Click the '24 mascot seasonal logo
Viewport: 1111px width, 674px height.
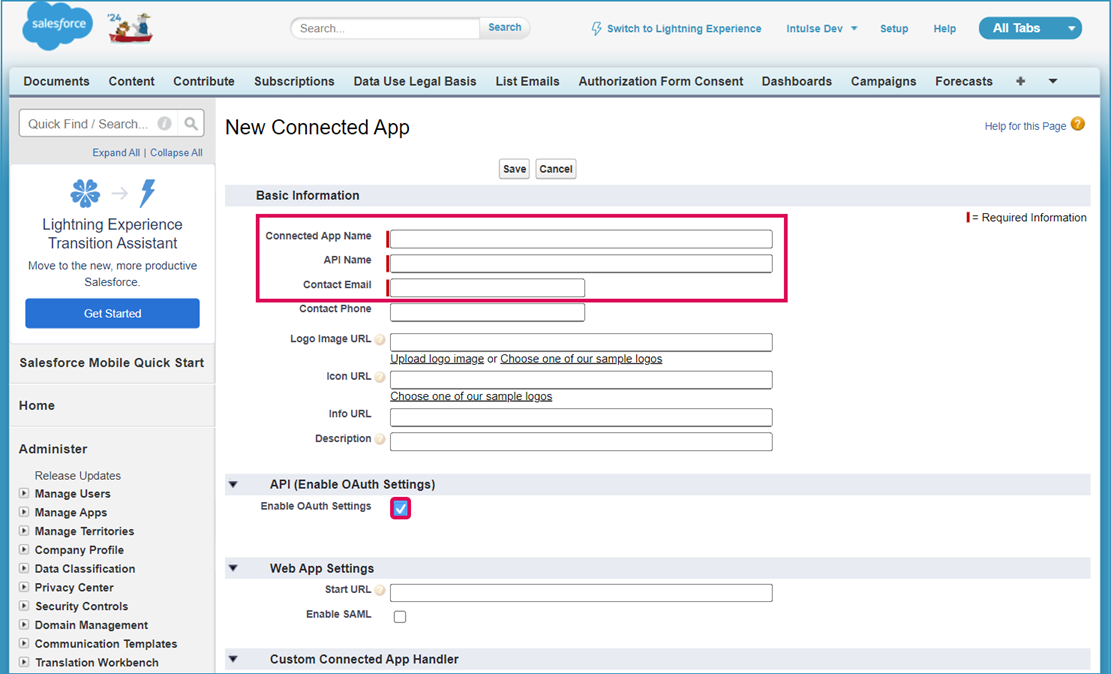(x=130, y=27)
